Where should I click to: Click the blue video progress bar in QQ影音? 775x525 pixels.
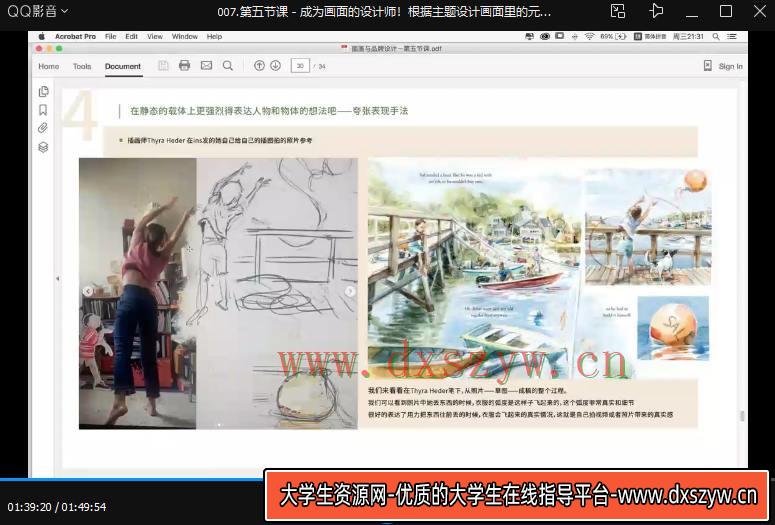[131, 479]
